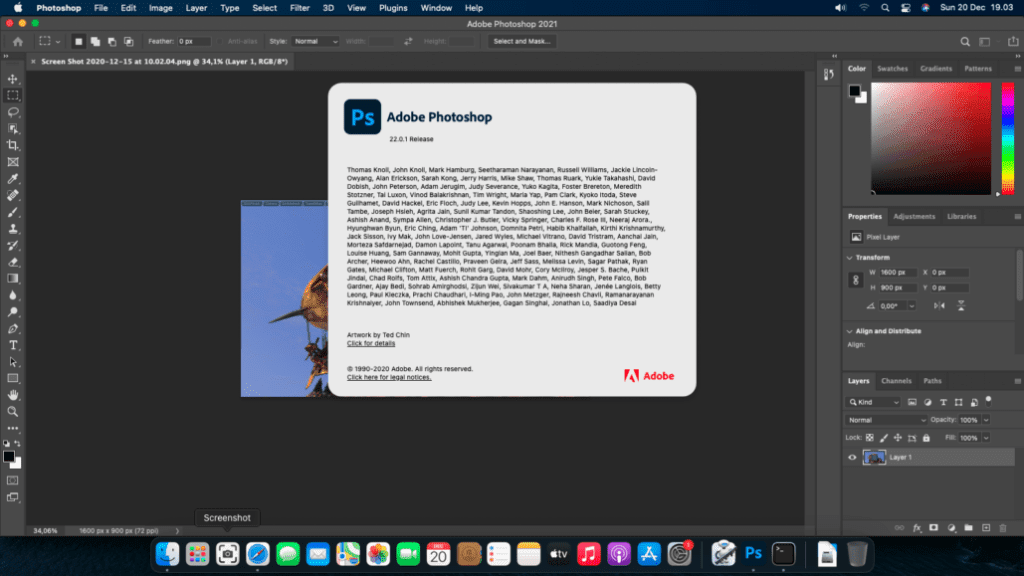The height and width of the screenshot is (576, 1024).
Task: Select the Move tool
Action: click(12, 79)
